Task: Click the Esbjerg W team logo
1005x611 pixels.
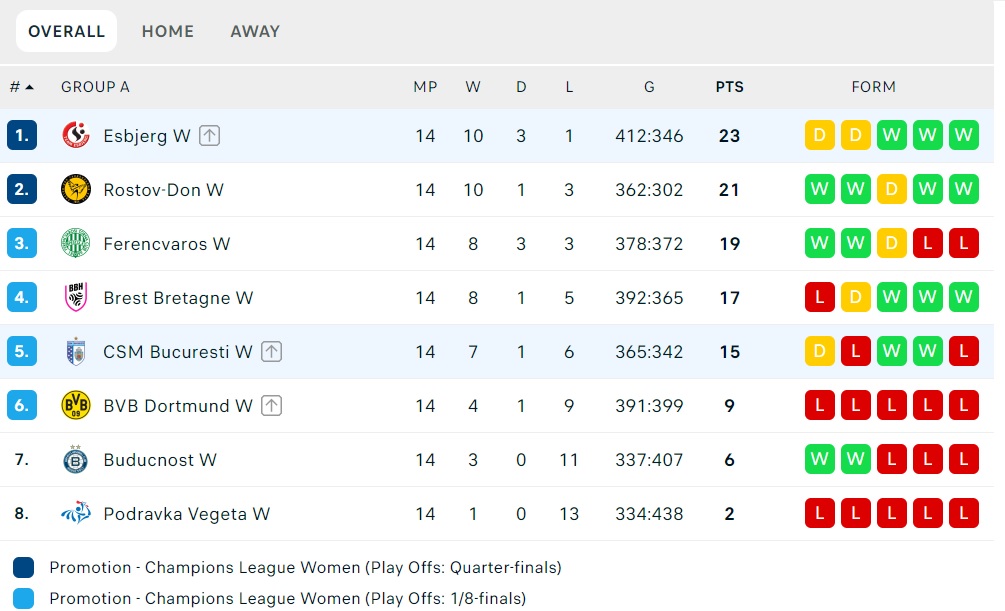Action: tap(76, 136)
